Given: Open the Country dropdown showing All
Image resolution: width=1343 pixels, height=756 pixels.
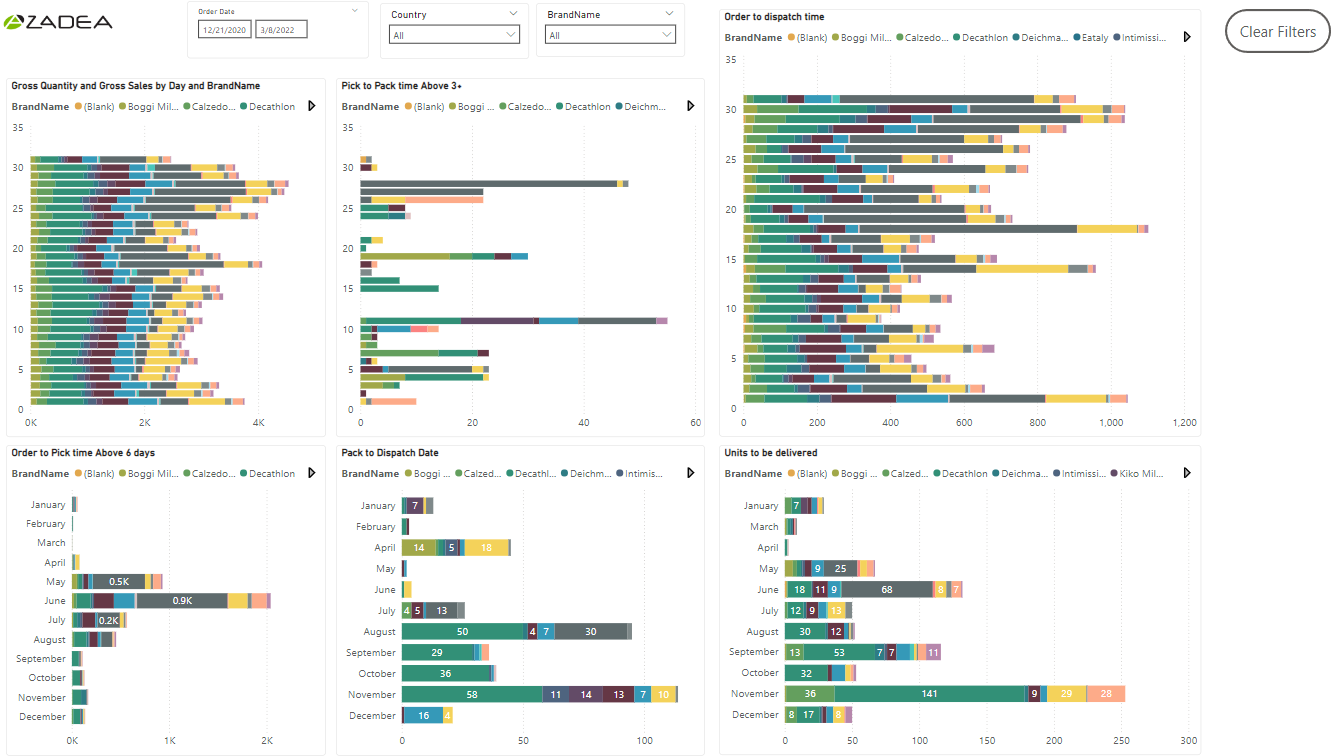Looking at the screenshot, I should pos(454,35).
